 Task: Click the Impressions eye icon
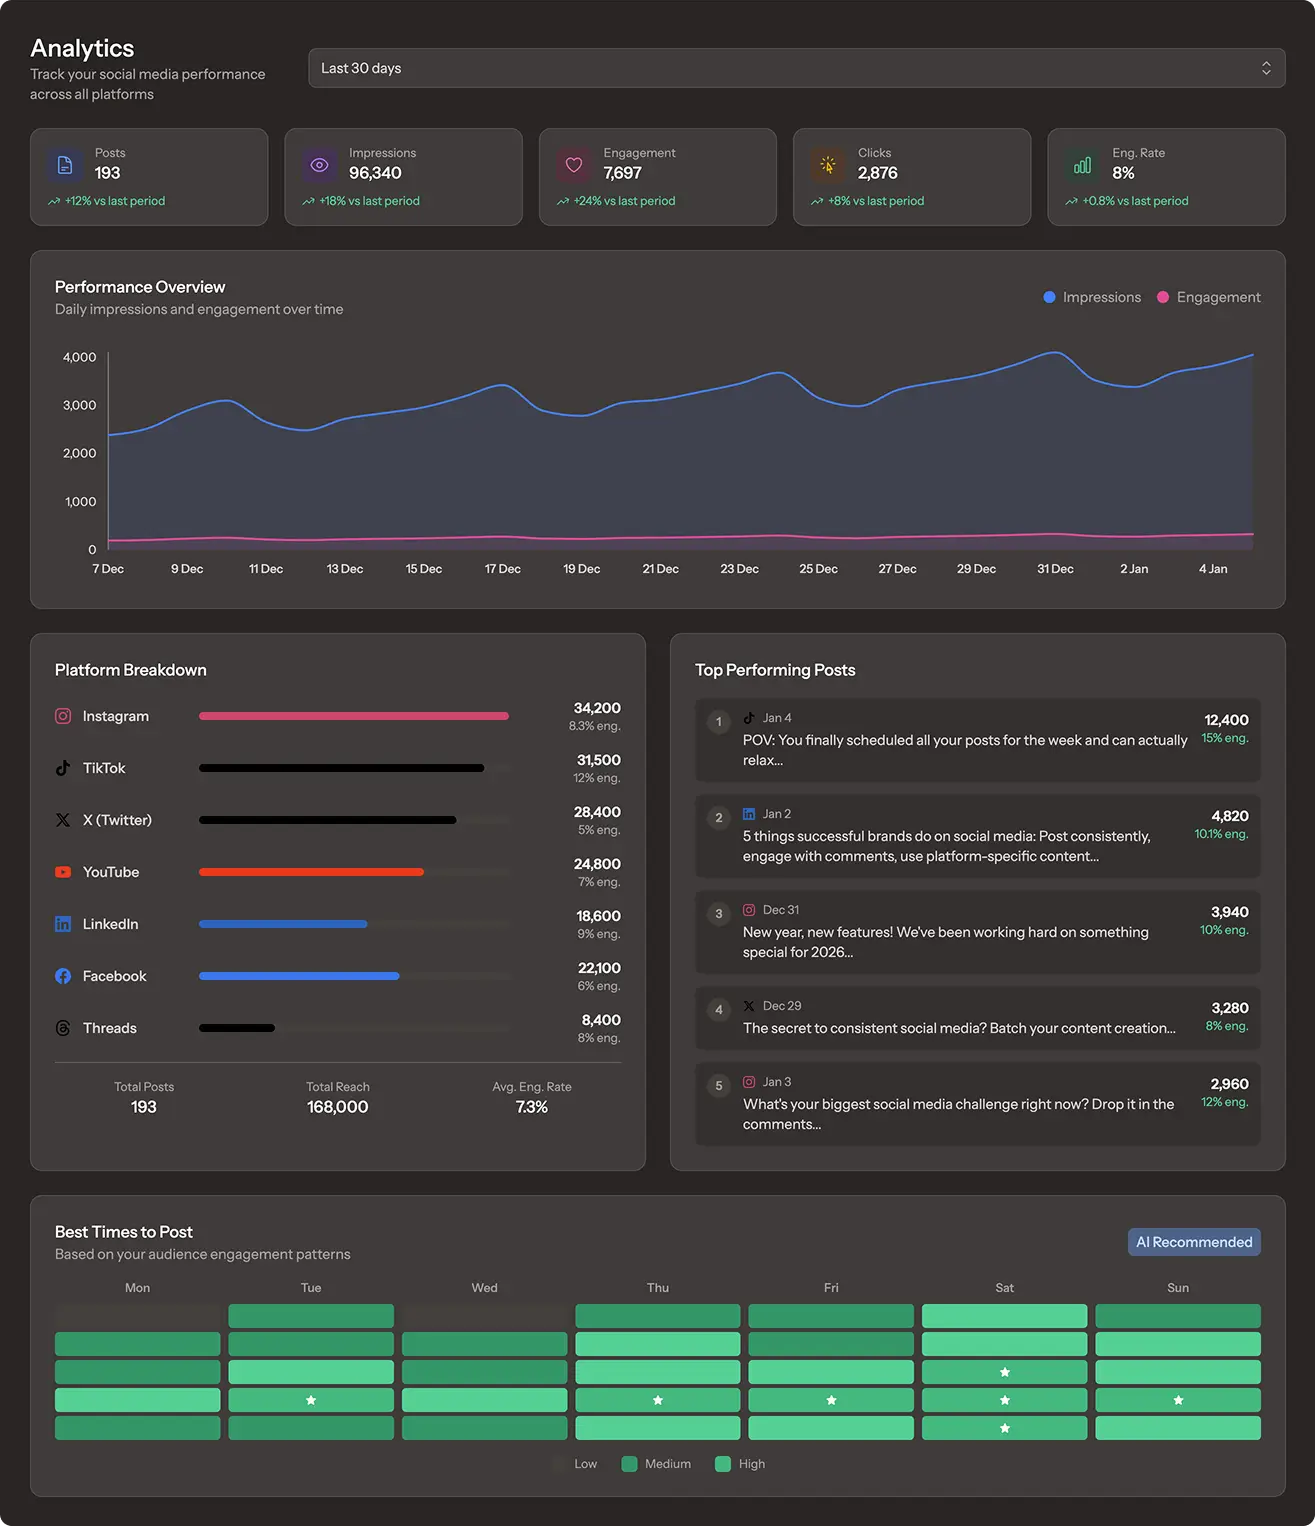319,165
